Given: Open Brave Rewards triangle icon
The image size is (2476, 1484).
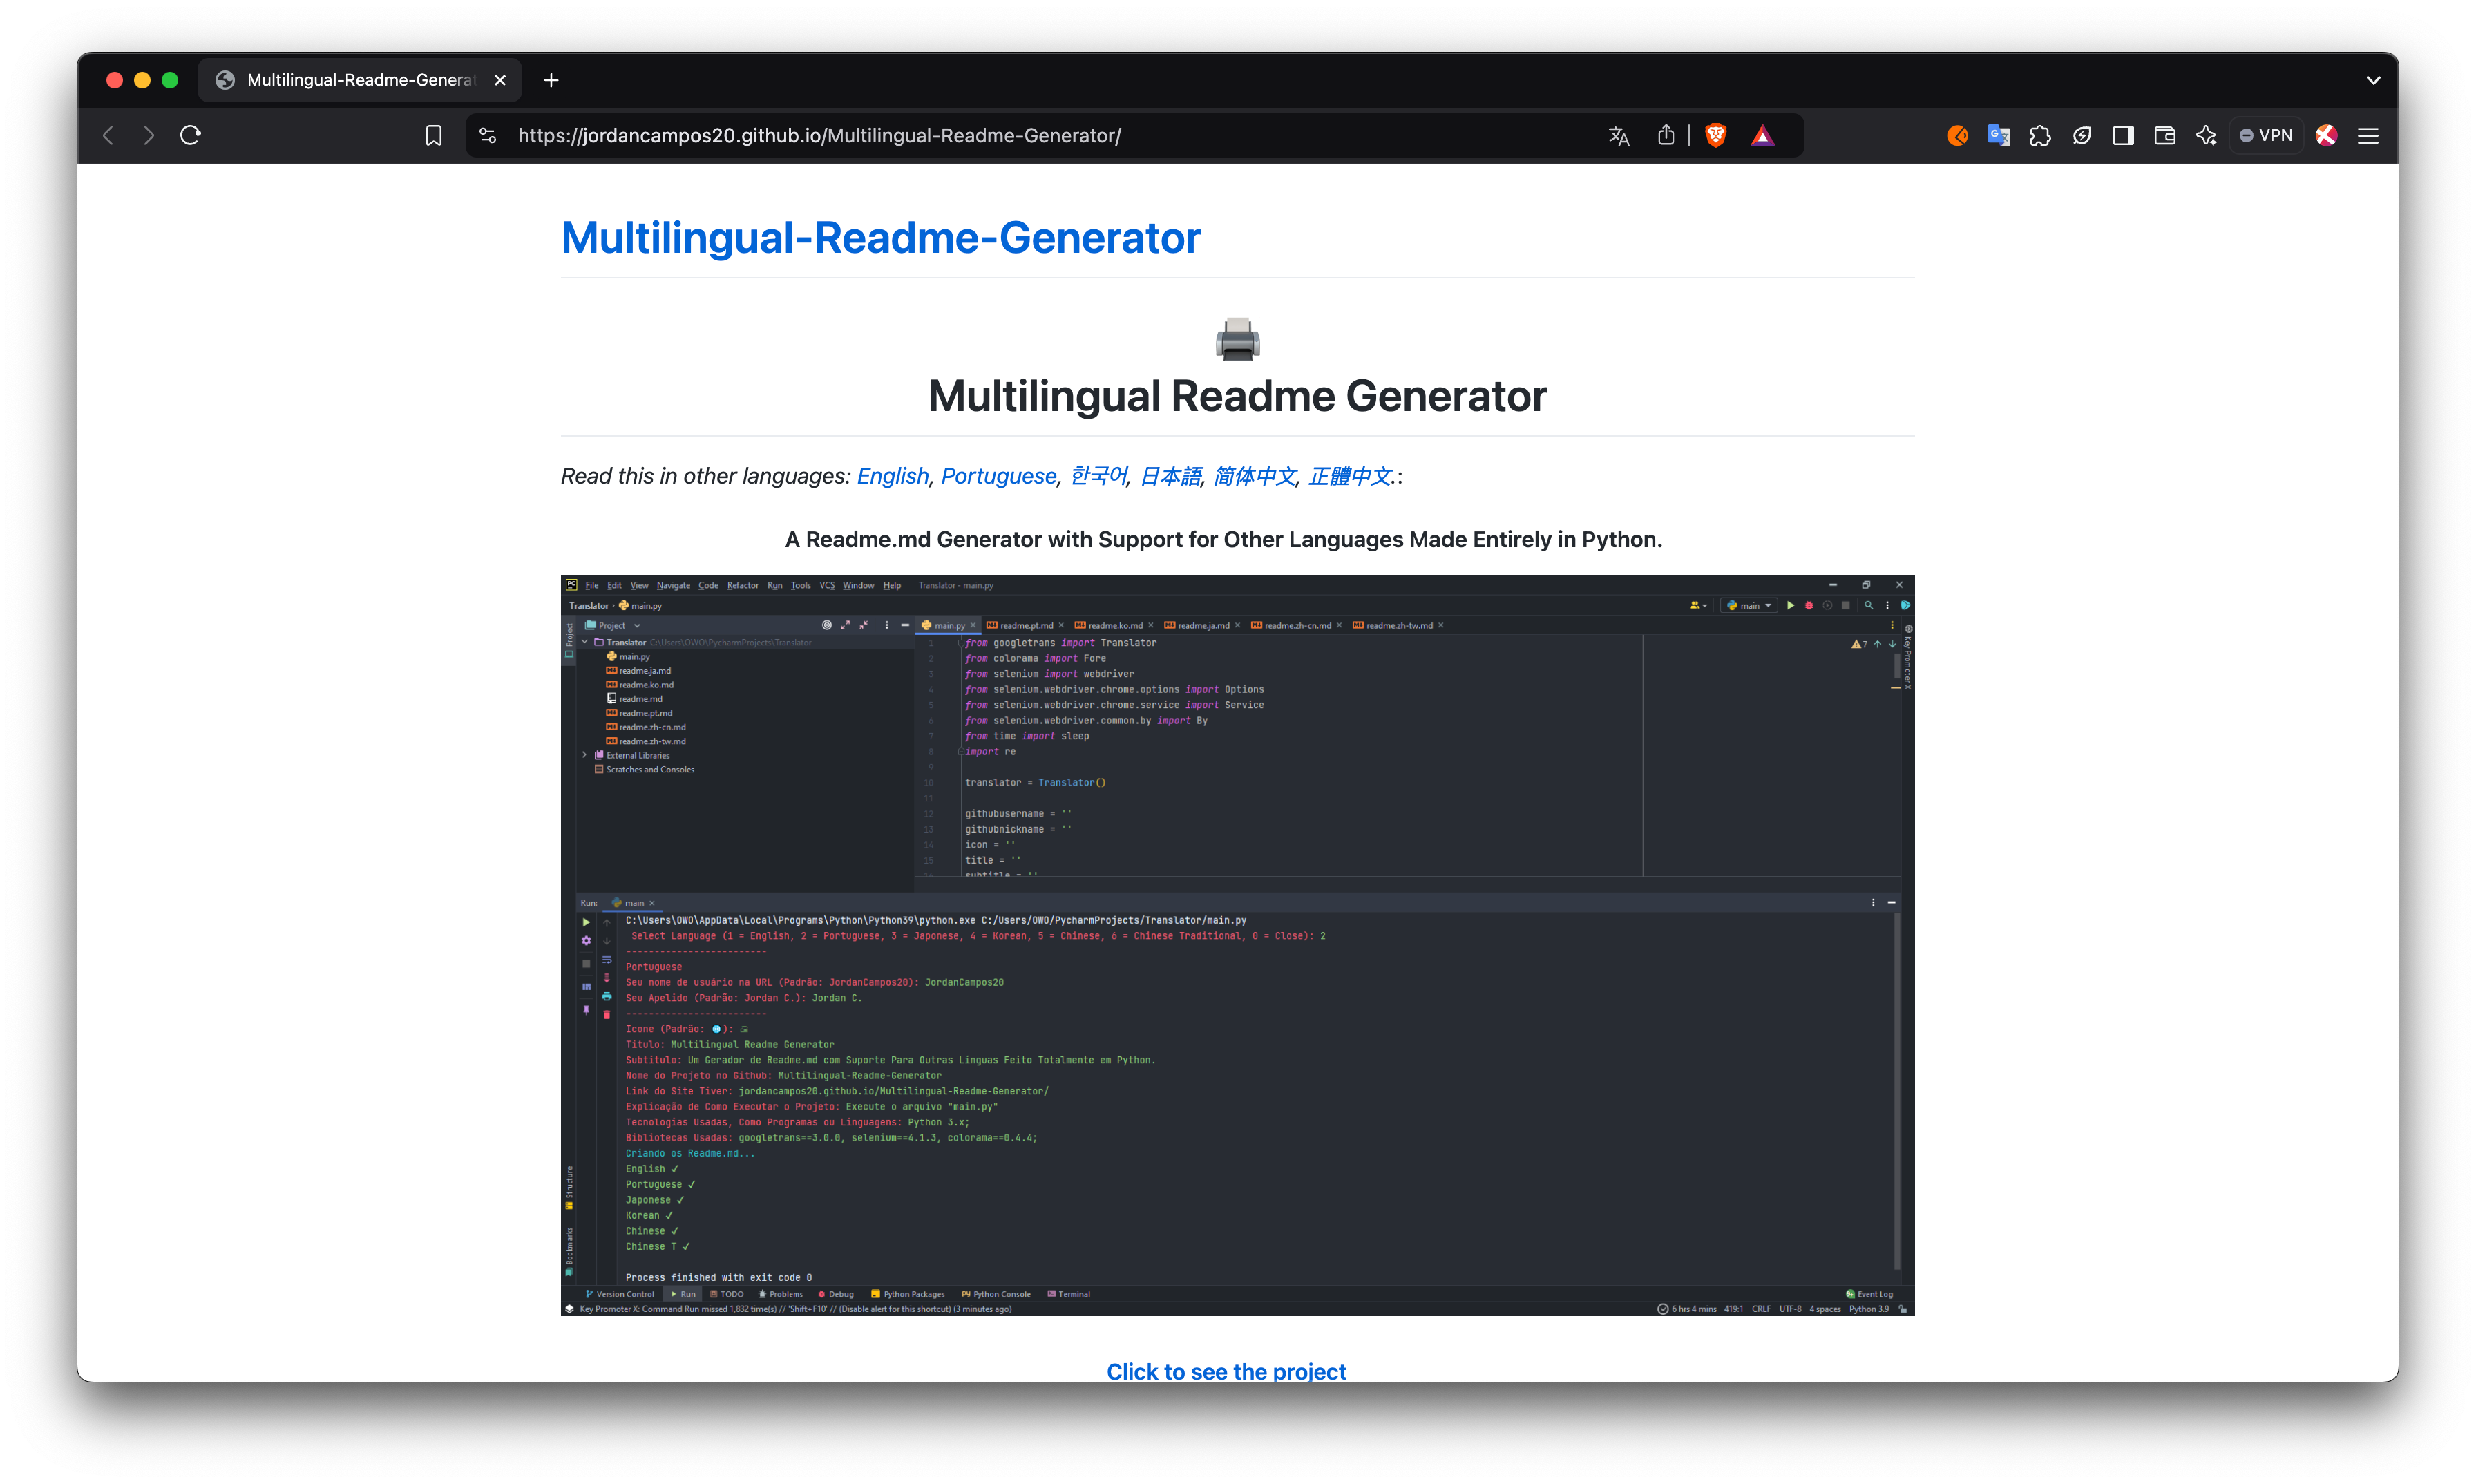Looking at the screenshot, I should coord(1762,136).
